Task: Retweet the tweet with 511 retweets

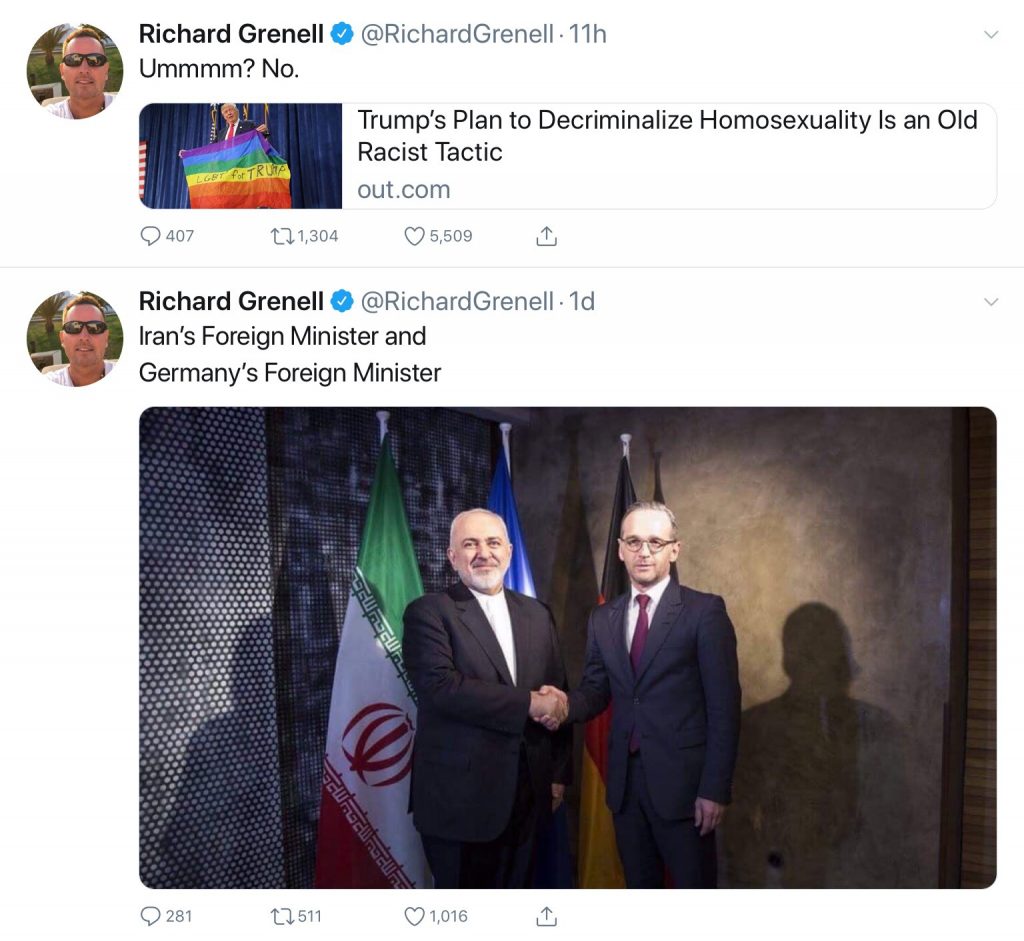Action: 283,916
